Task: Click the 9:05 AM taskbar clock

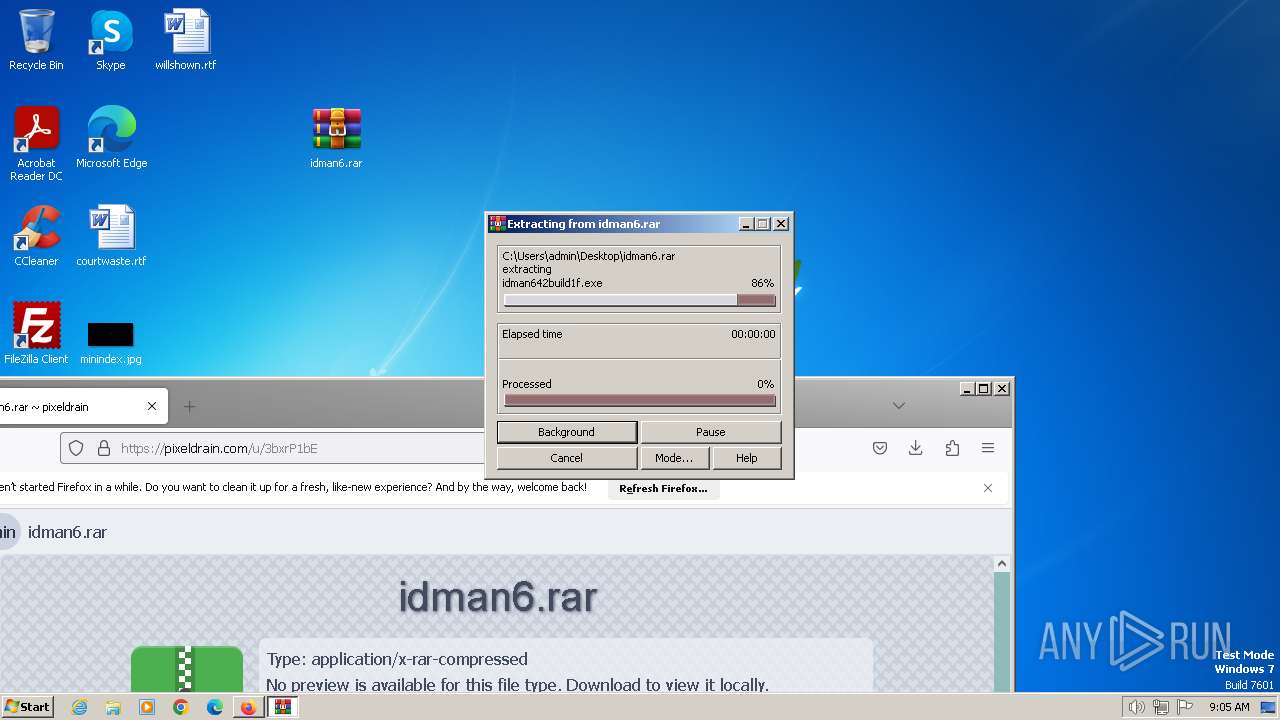Action: 1229,707
